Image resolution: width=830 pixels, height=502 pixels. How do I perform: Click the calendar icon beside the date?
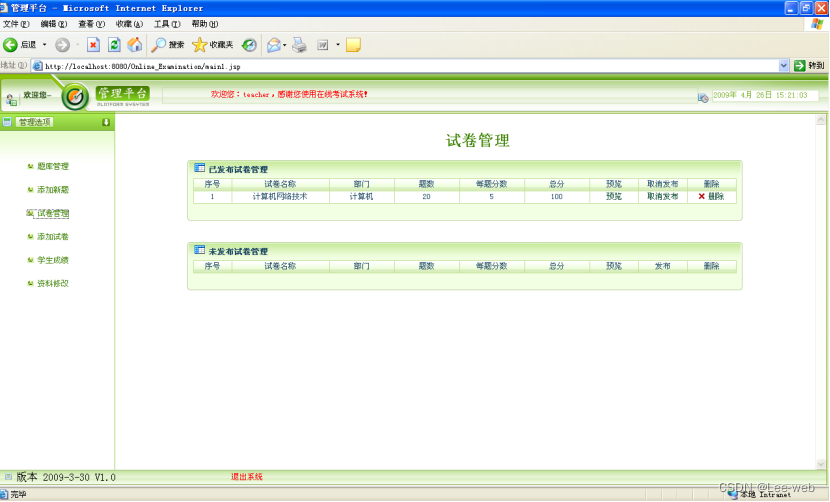coord(703,97)
